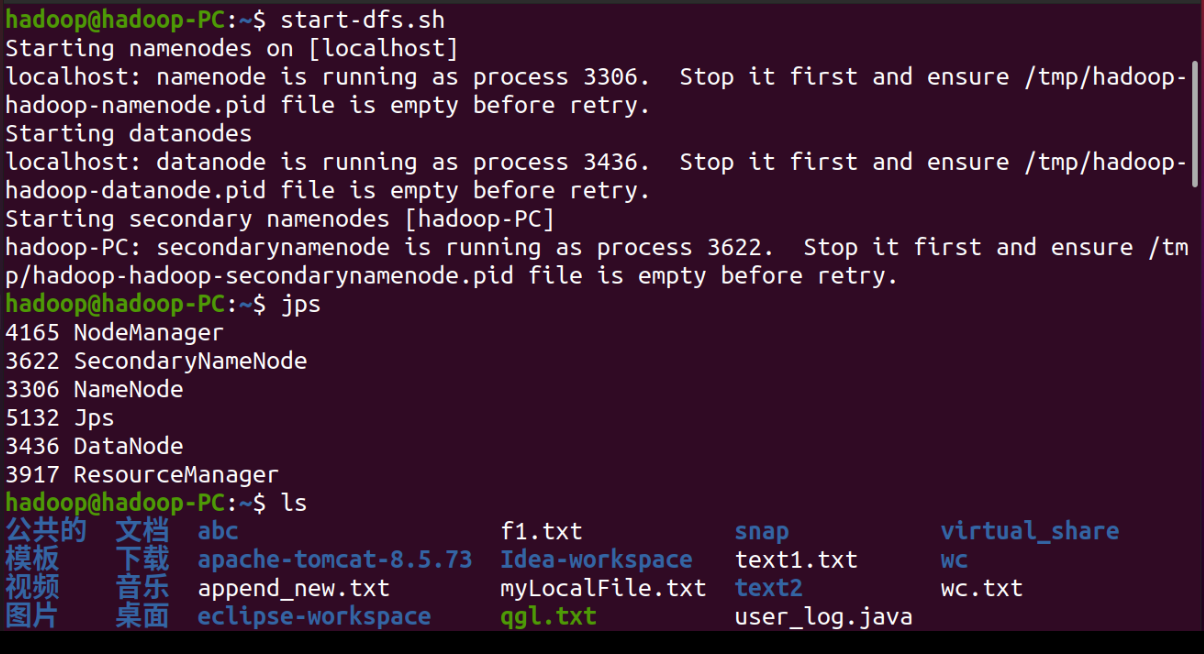1204x654 pixels.
Task: Select the ResourceManager process name
Action: [x=176, y=474]
